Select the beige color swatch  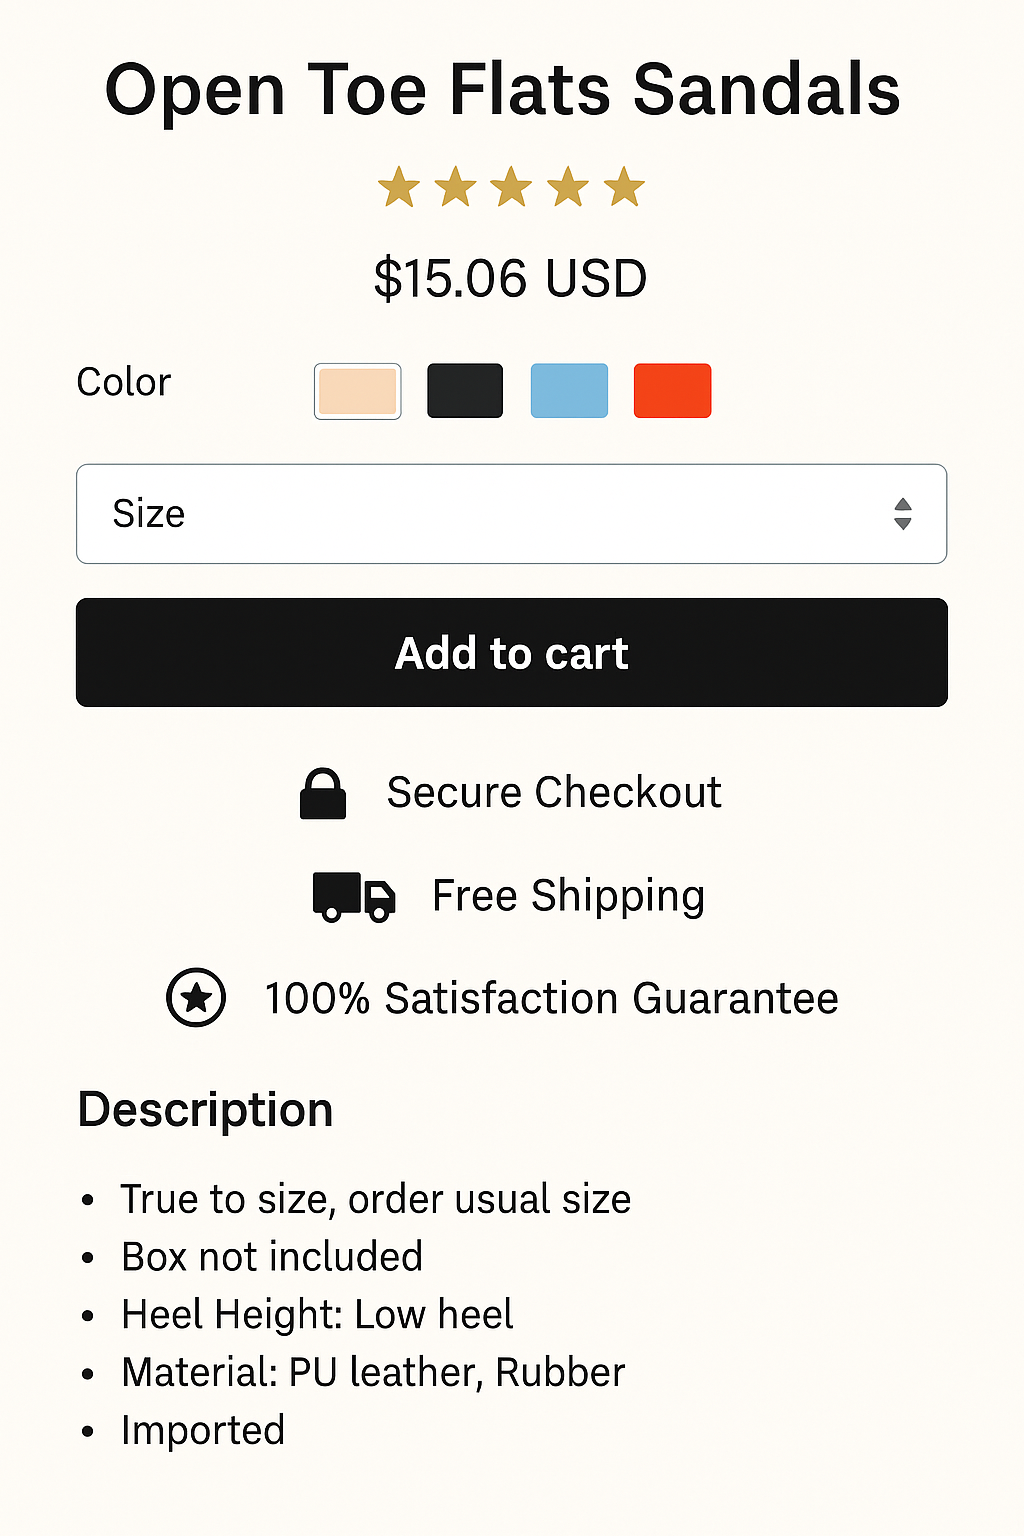pyautogui.click(x=358, y=391)
